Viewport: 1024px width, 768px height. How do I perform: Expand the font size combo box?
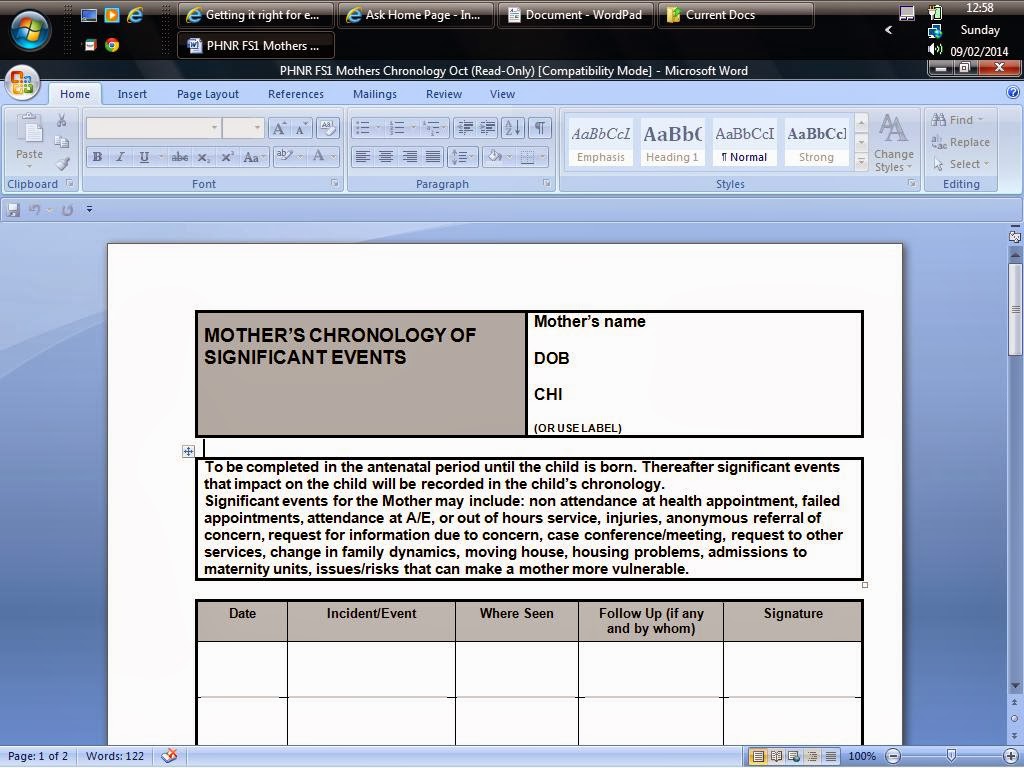257,128
